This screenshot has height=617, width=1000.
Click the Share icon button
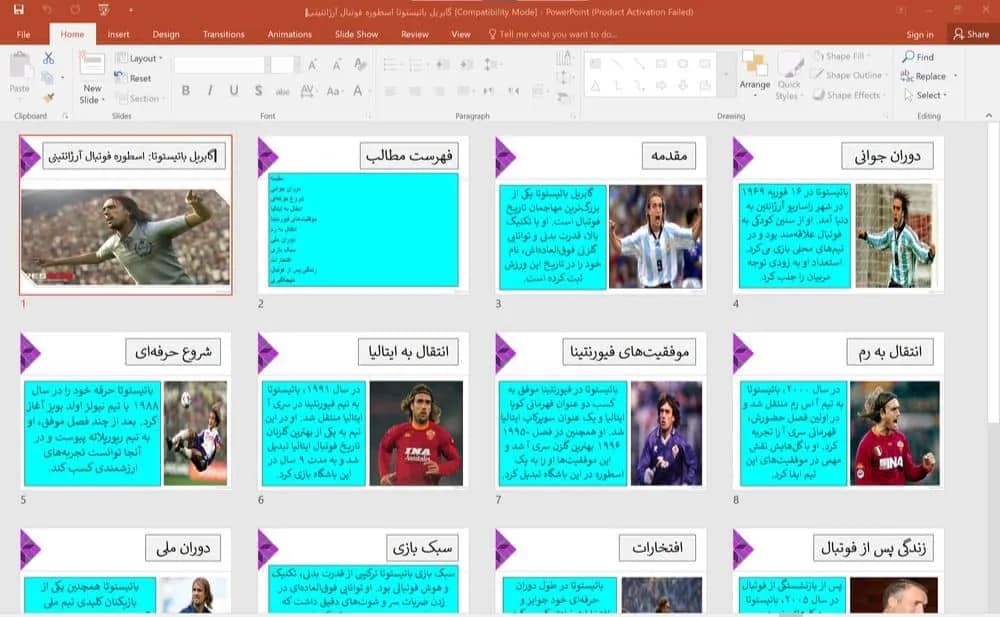click(x=972, y=34)
